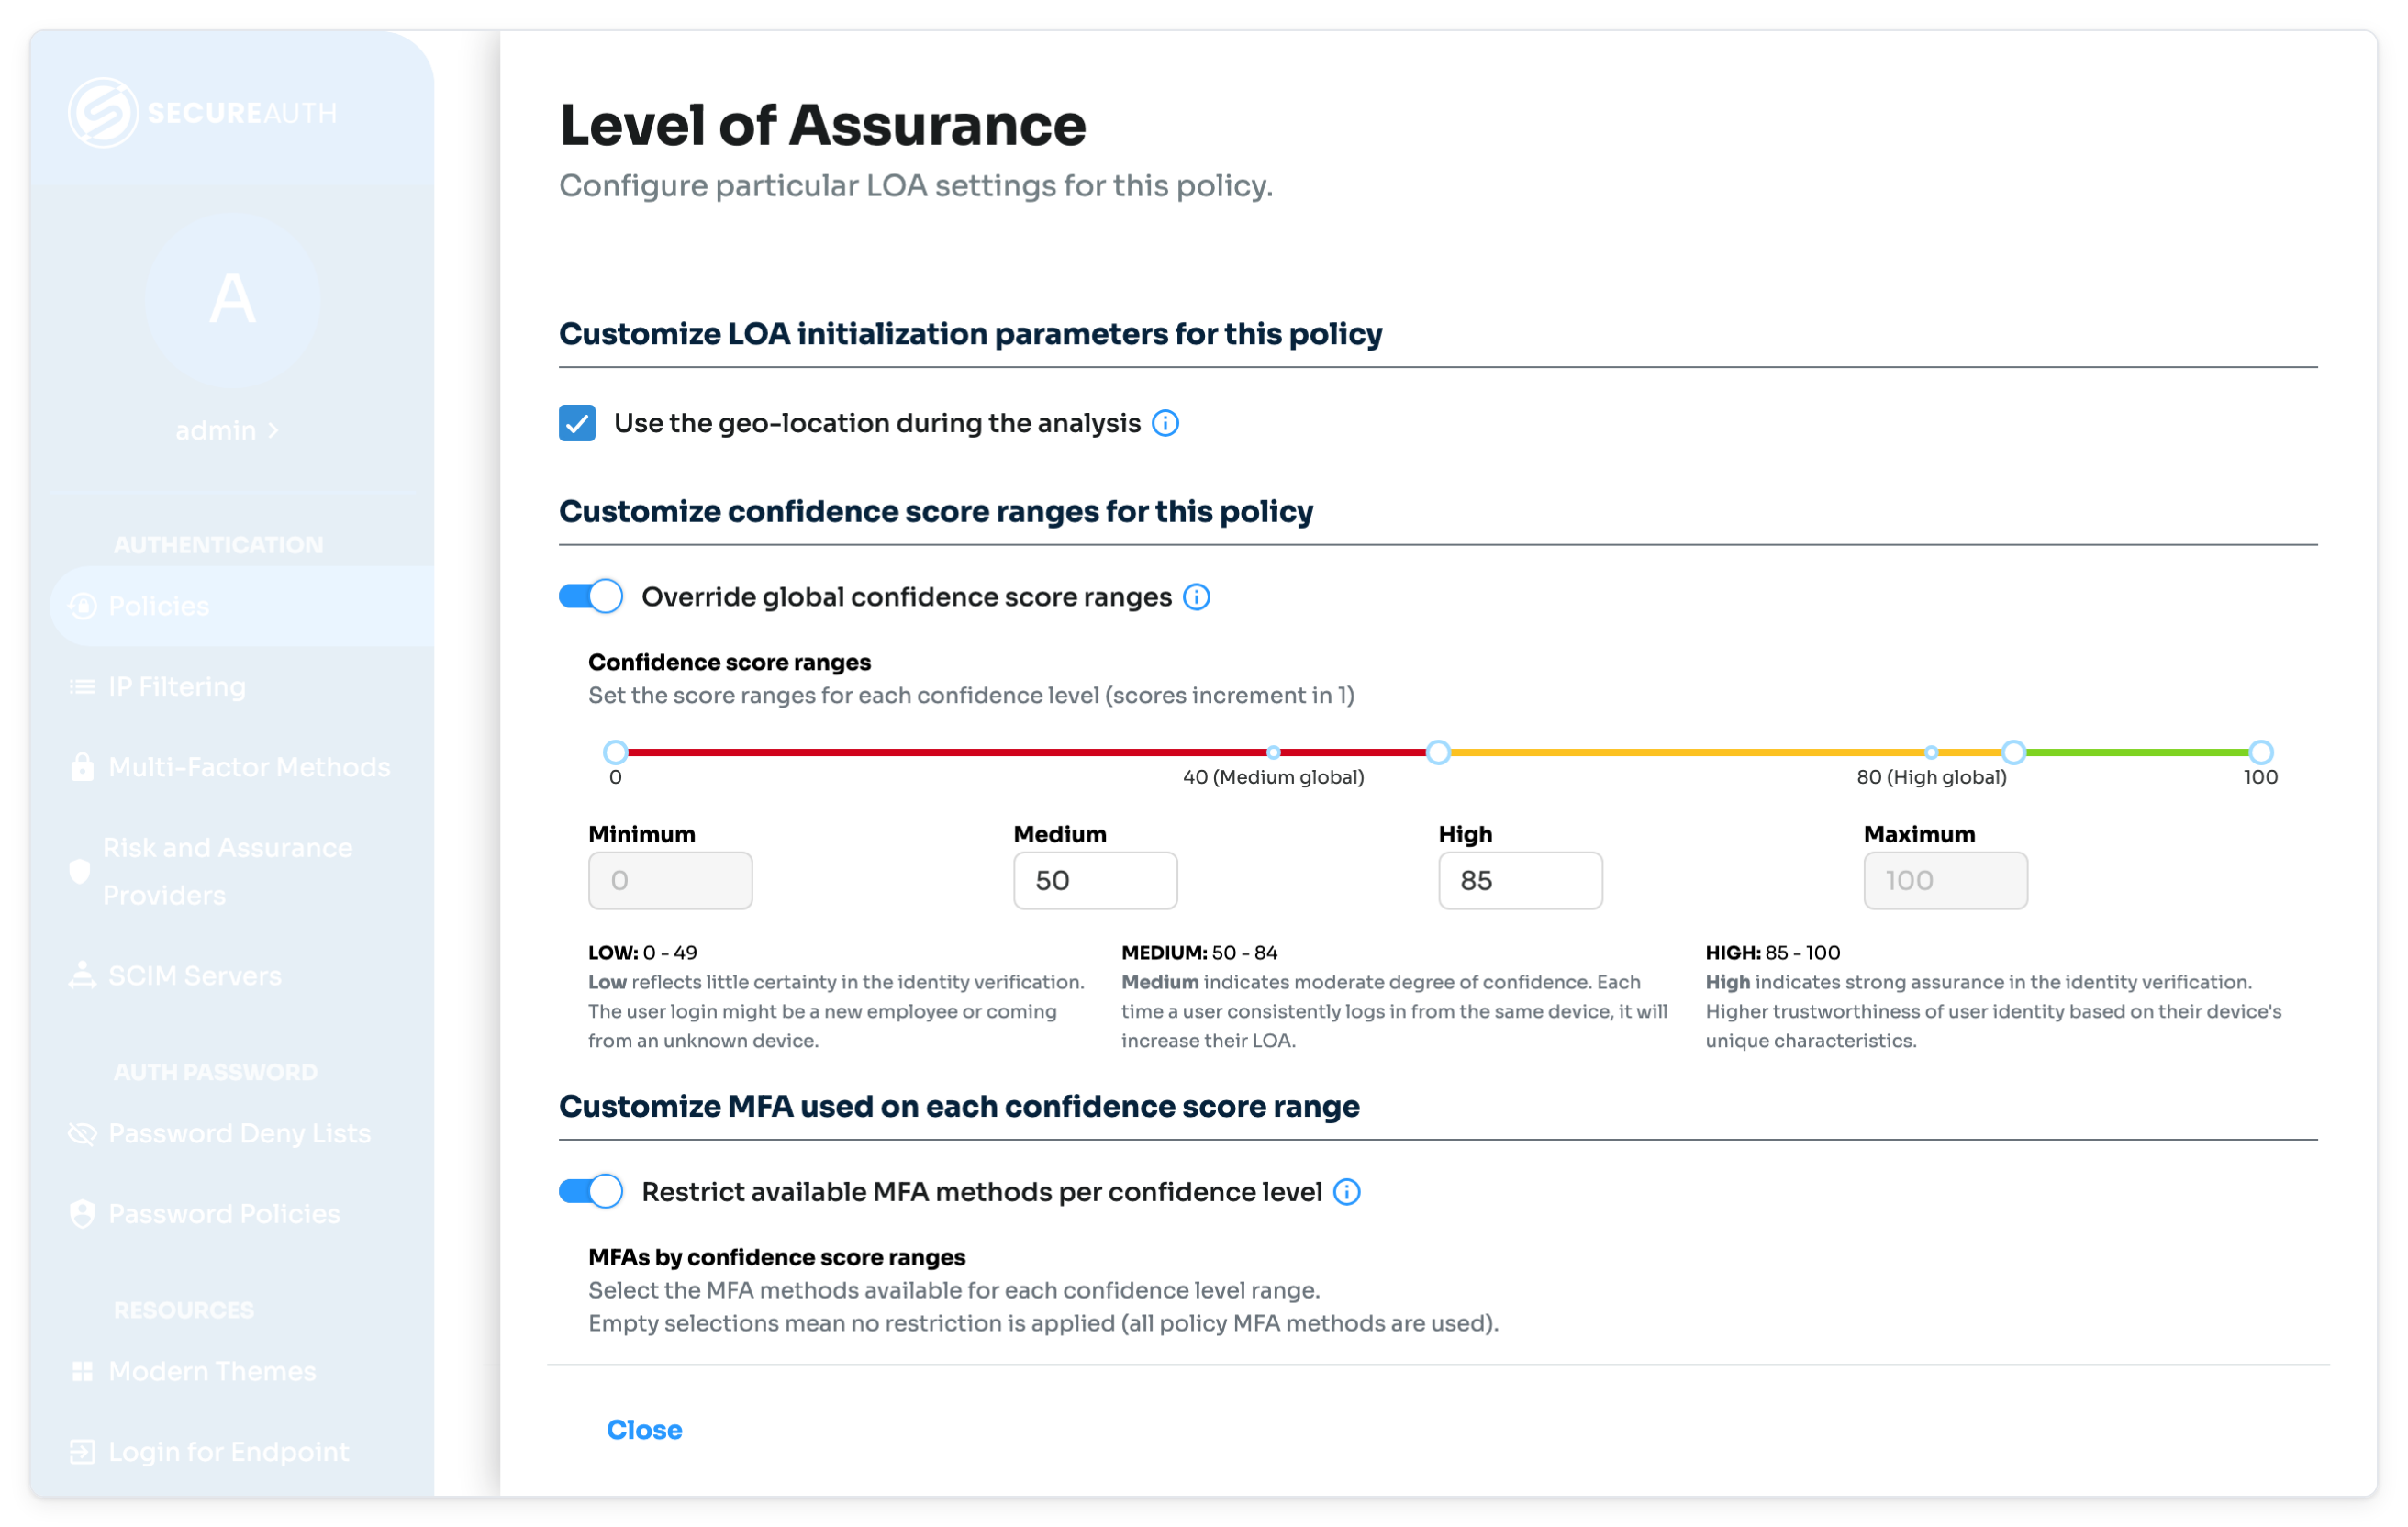
Task: Click the IP Filtering list icon
Action: tap(82, 687)
